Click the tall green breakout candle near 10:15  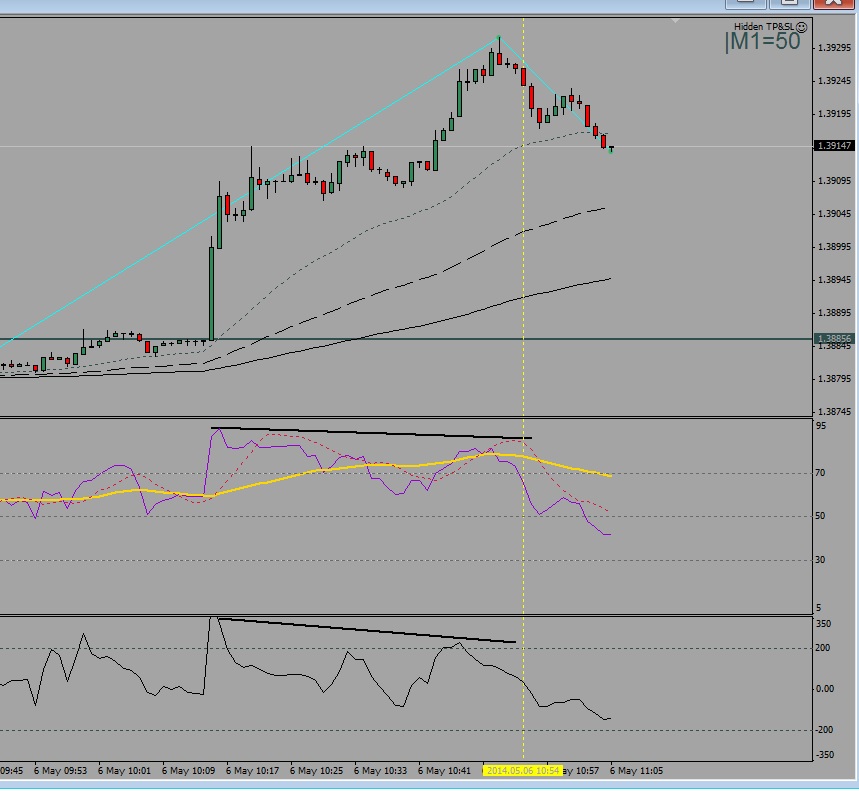point(211,292)
